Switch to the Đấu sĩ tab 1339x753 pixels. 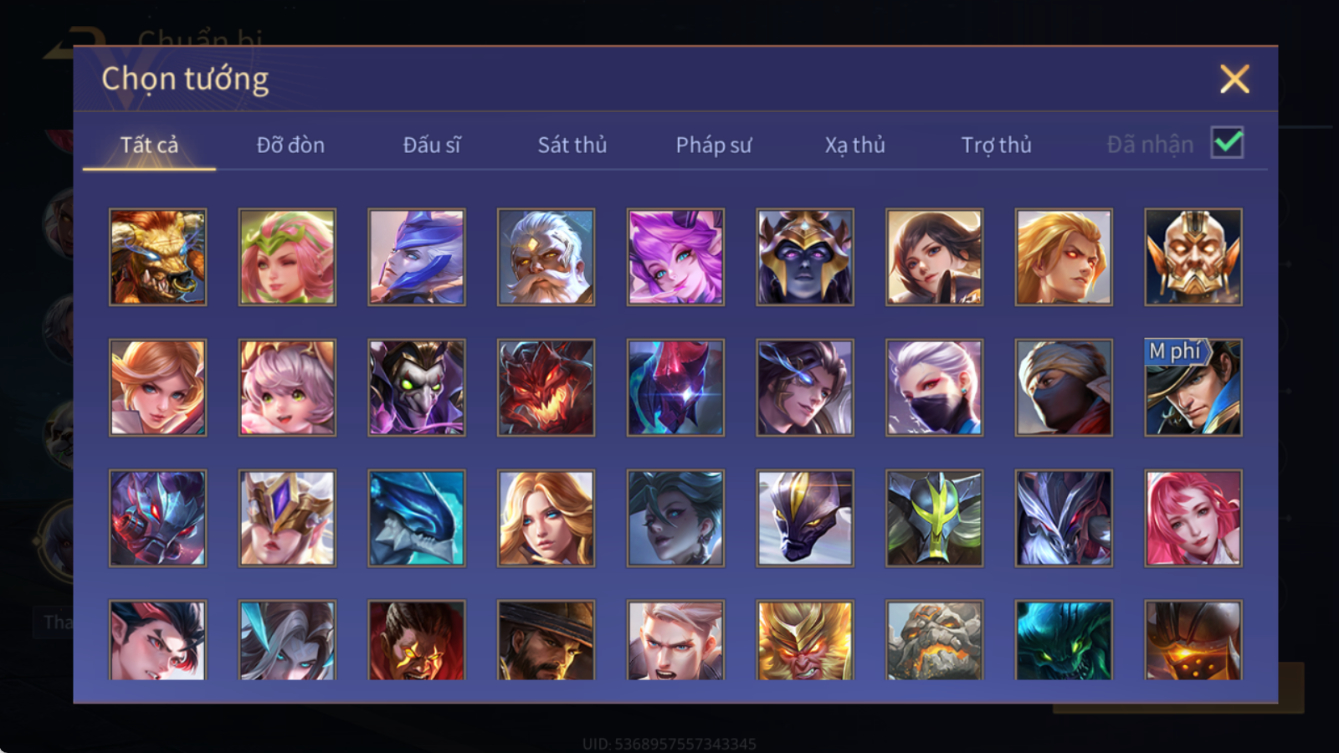point(432,145)
